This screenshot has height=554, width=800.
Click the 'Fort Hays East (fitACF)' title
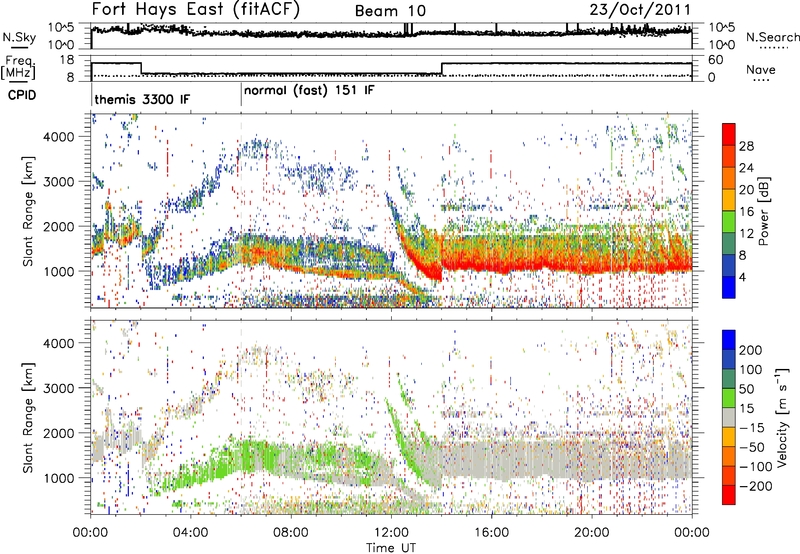point(195,9)
